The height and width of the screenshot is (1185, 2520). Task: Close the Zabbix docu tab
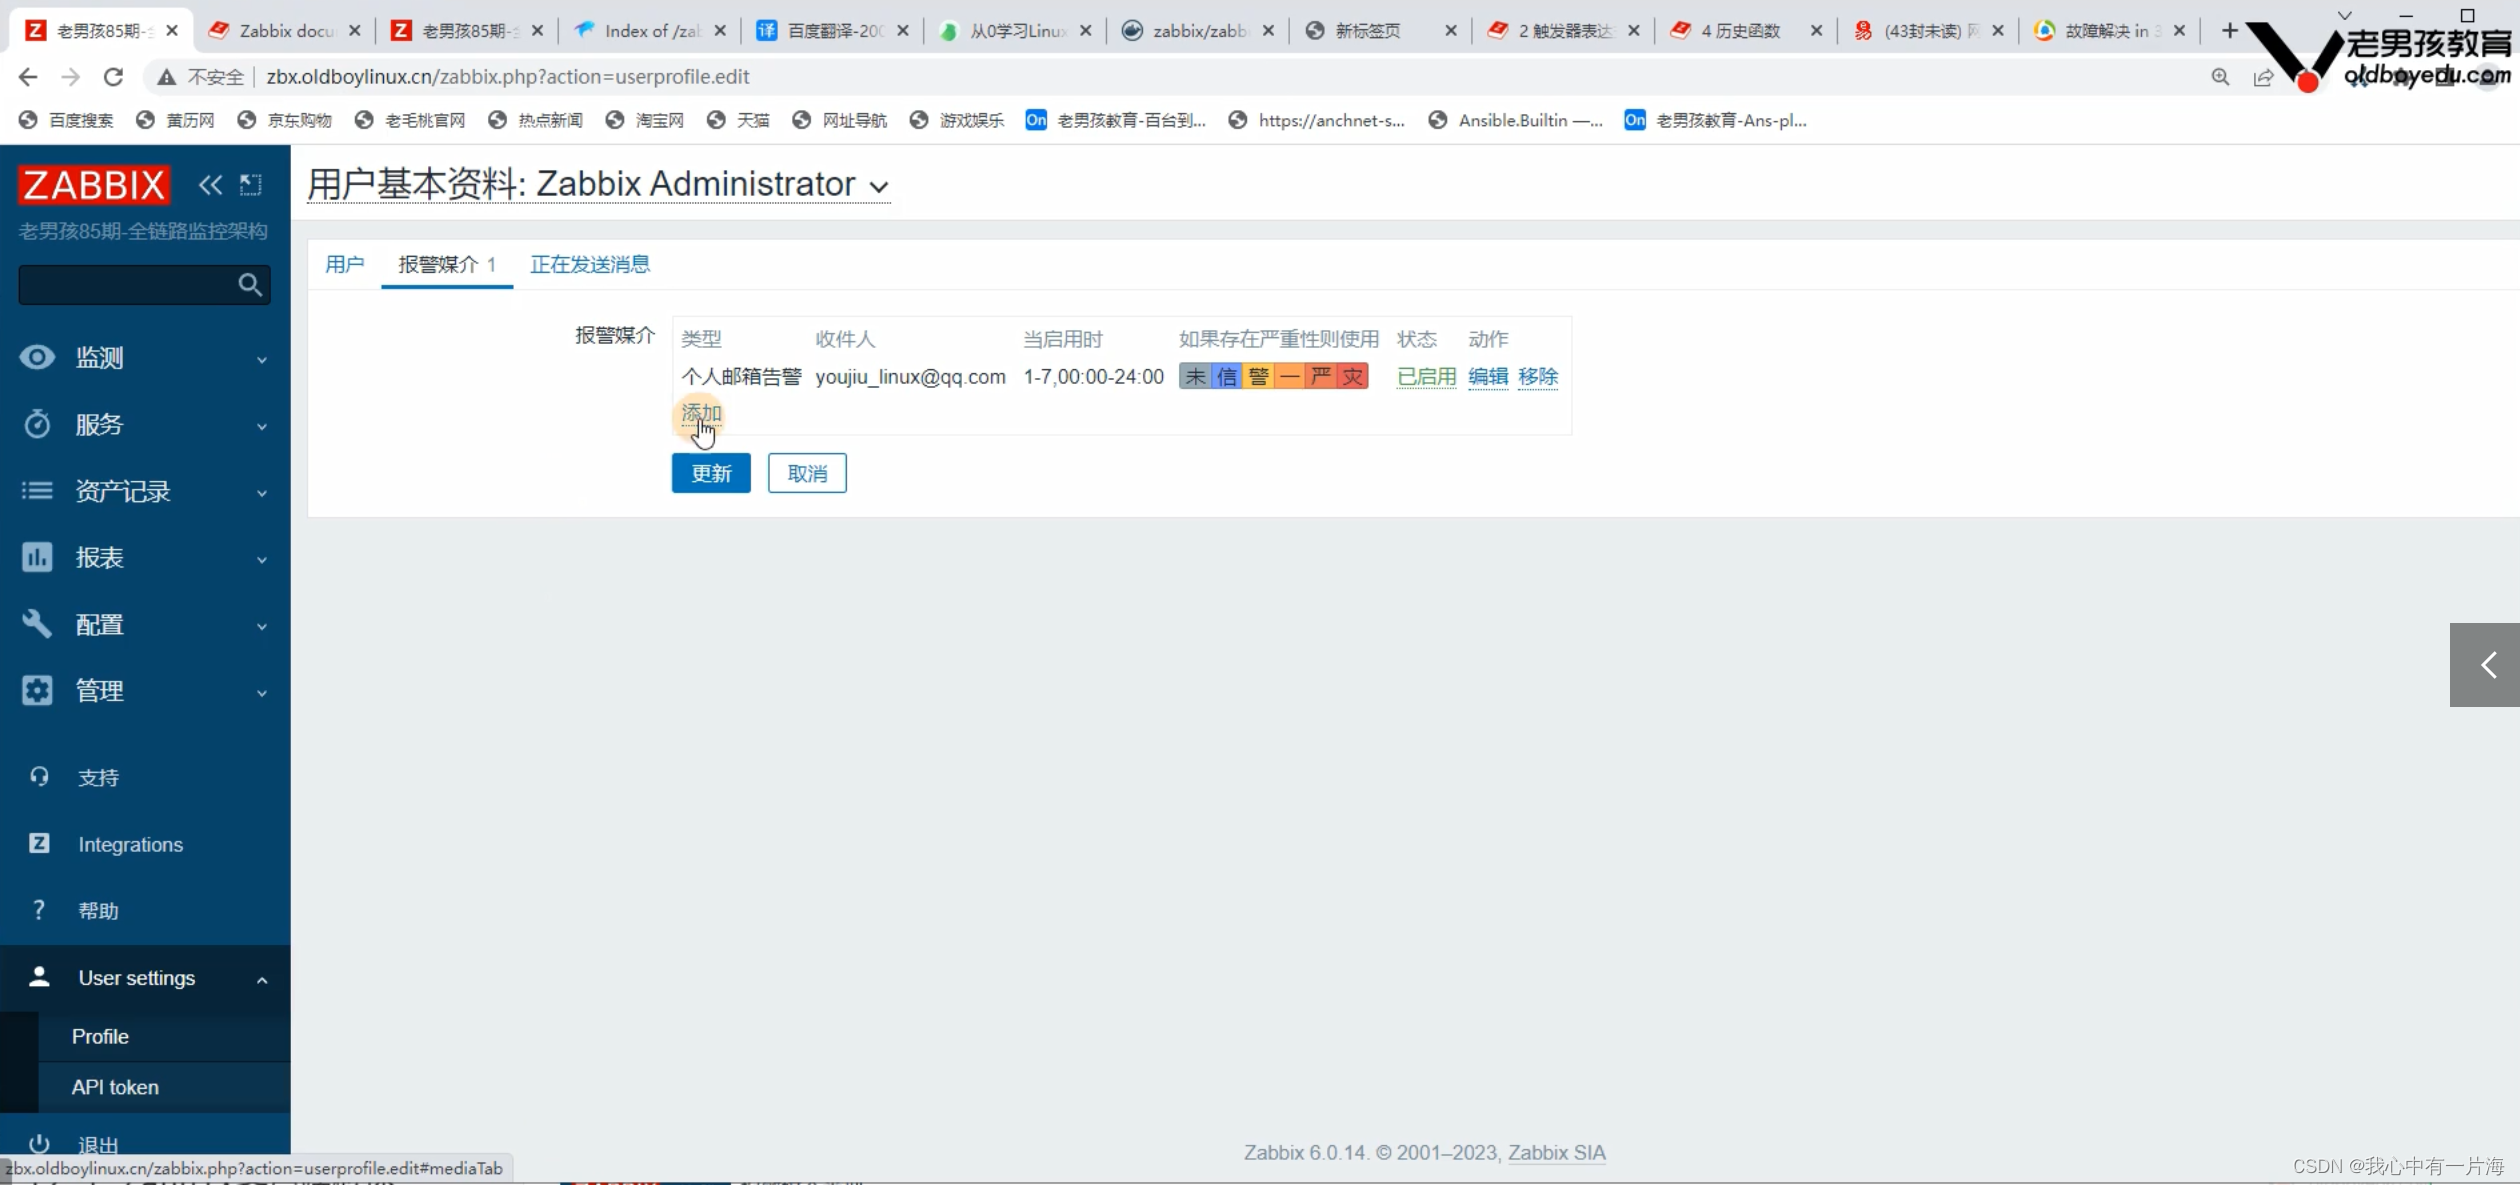[x=354, y=31]
